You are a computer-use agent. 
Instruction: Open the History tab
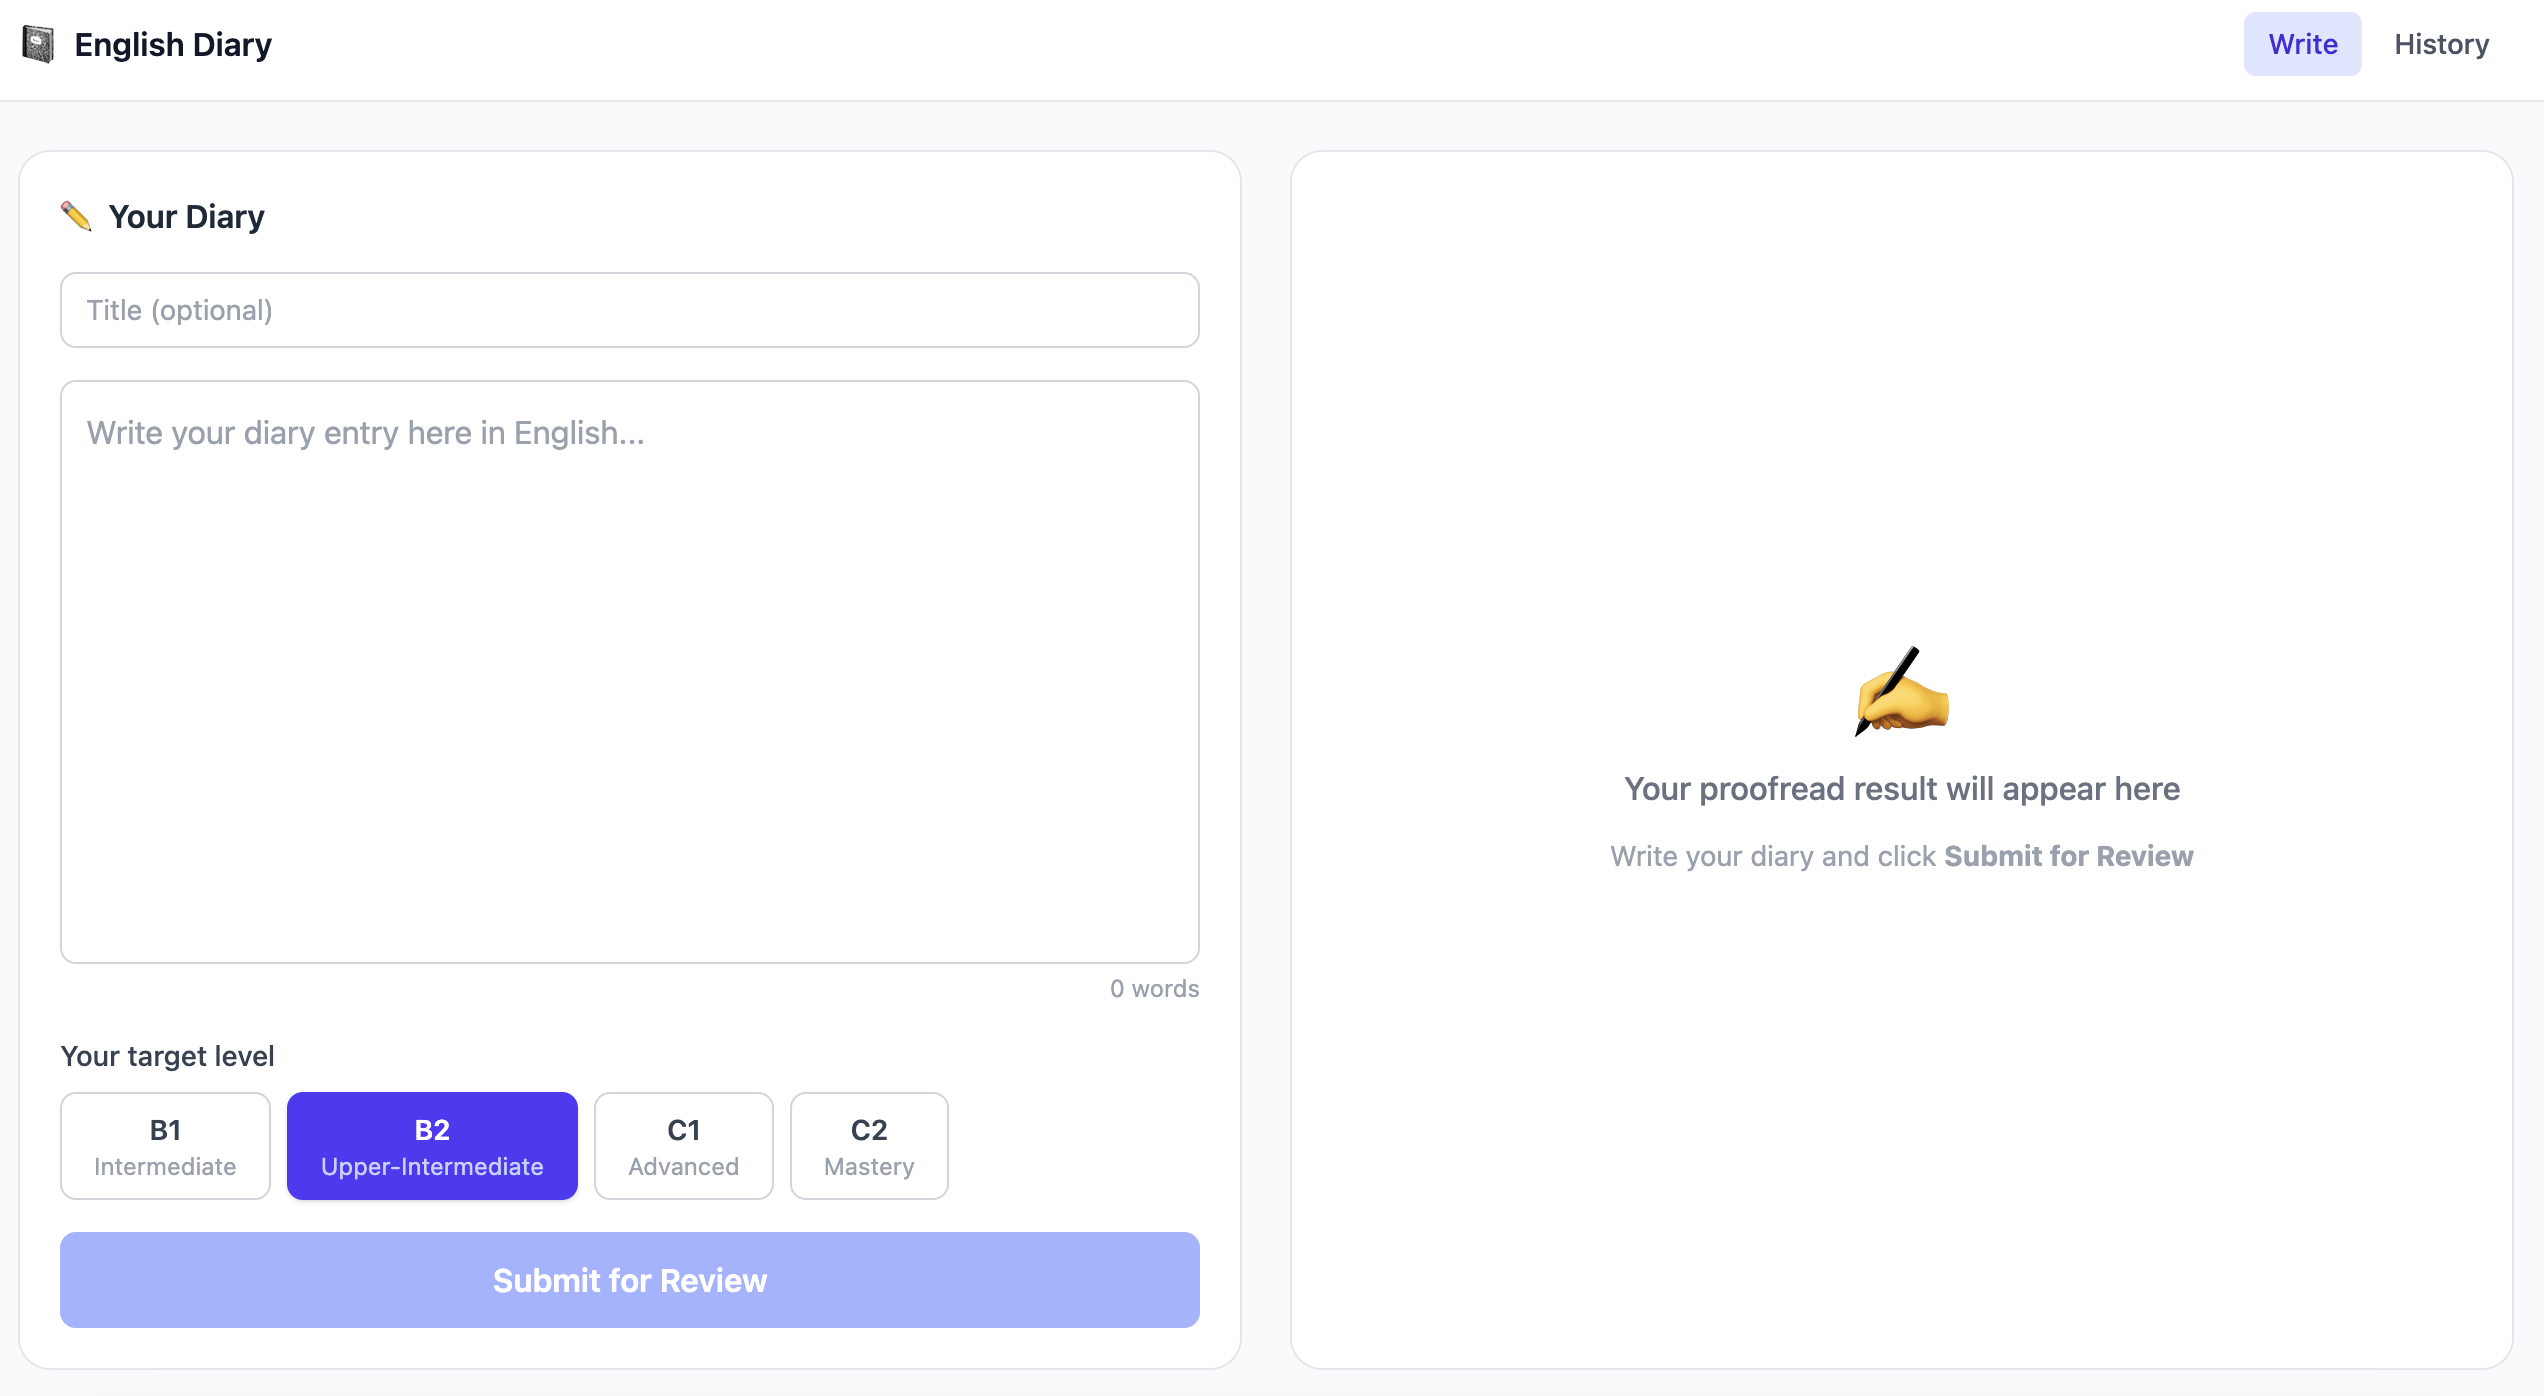(2441, 44)
